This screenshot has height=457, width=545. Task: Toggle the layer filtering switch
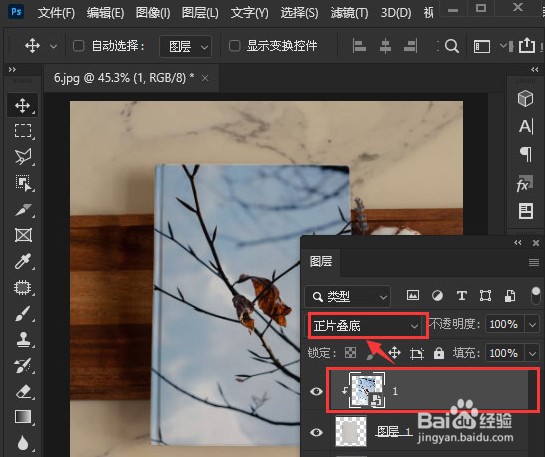[x=536, y=295]
